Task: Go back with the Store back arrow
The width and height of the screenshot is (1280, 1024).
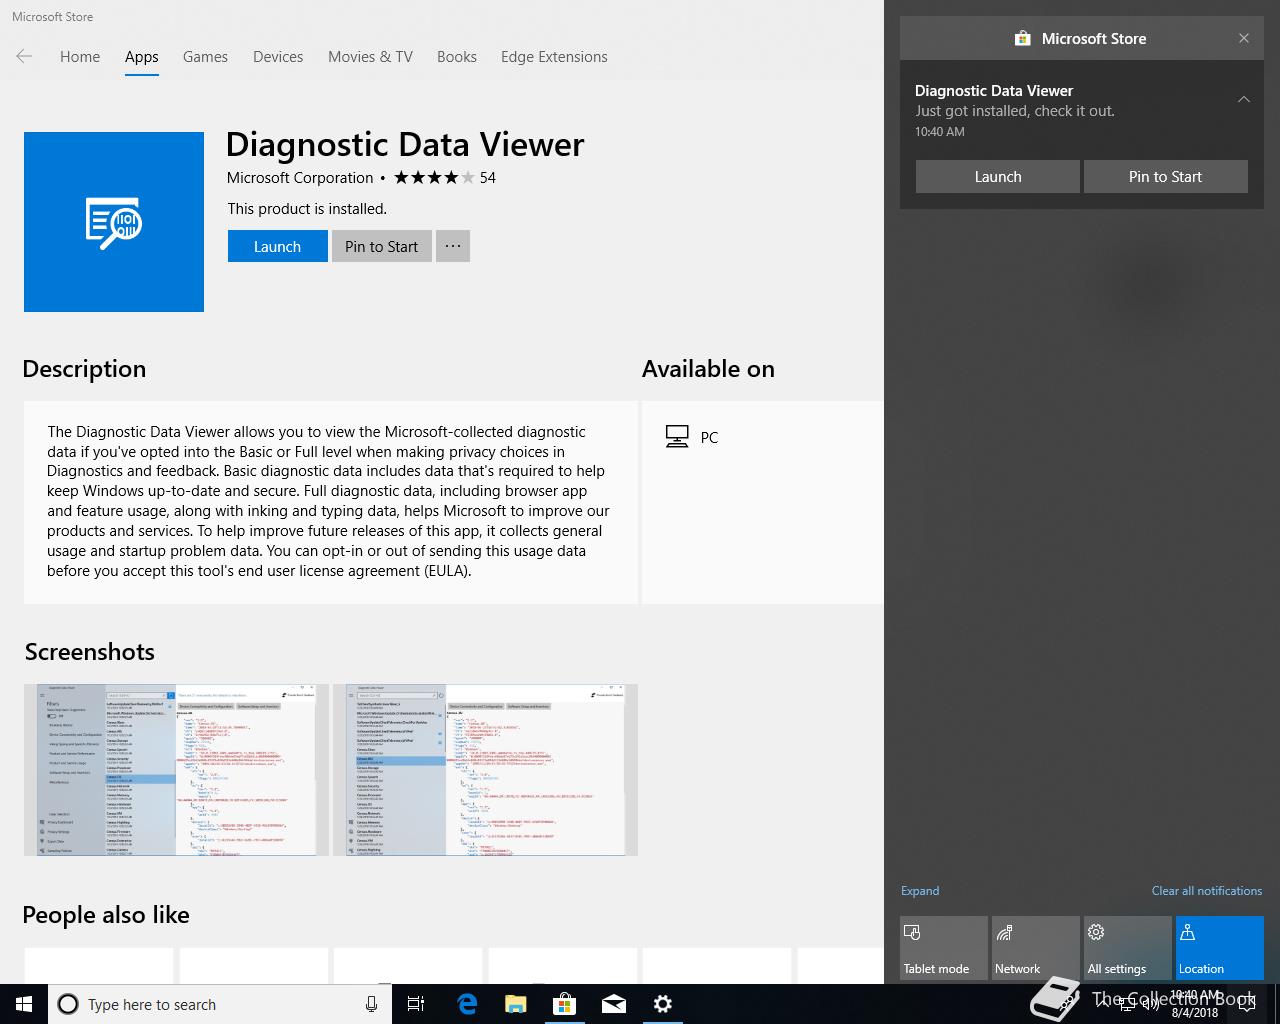Action: (x=24, y=57)
